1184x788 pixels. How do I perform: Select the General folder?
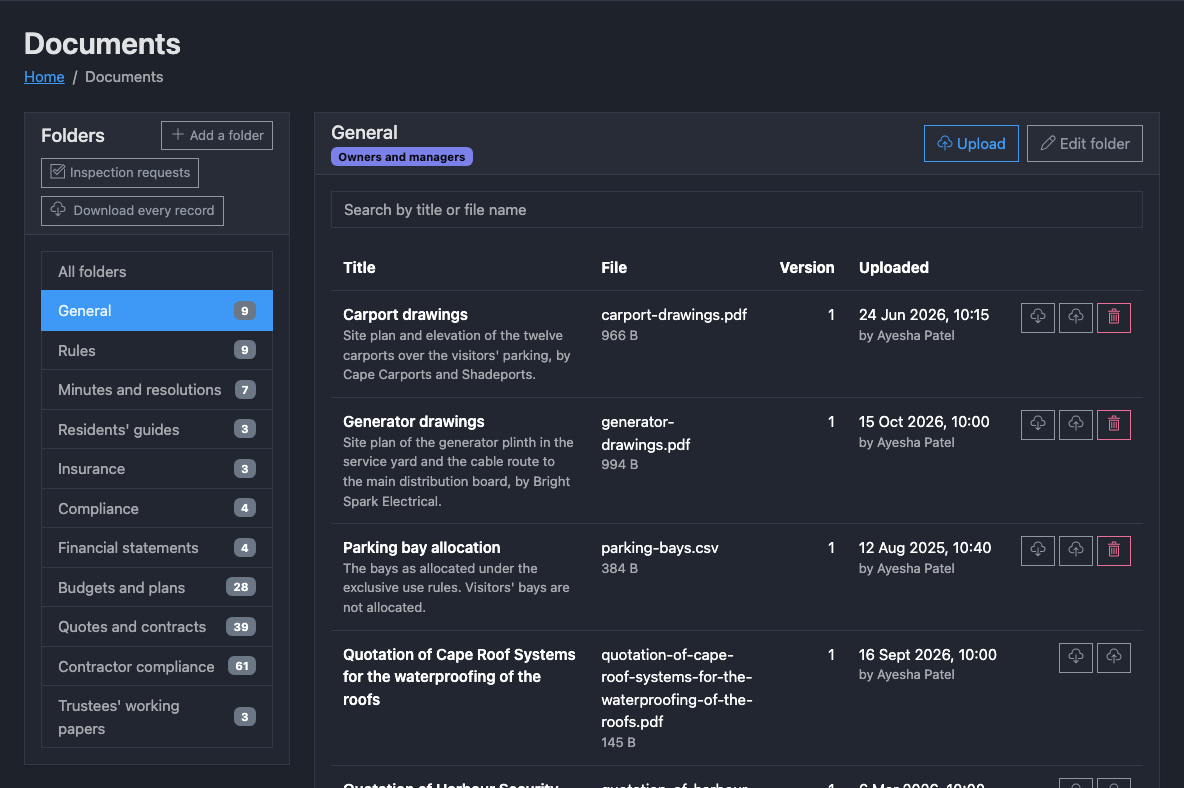click(156, 311)
